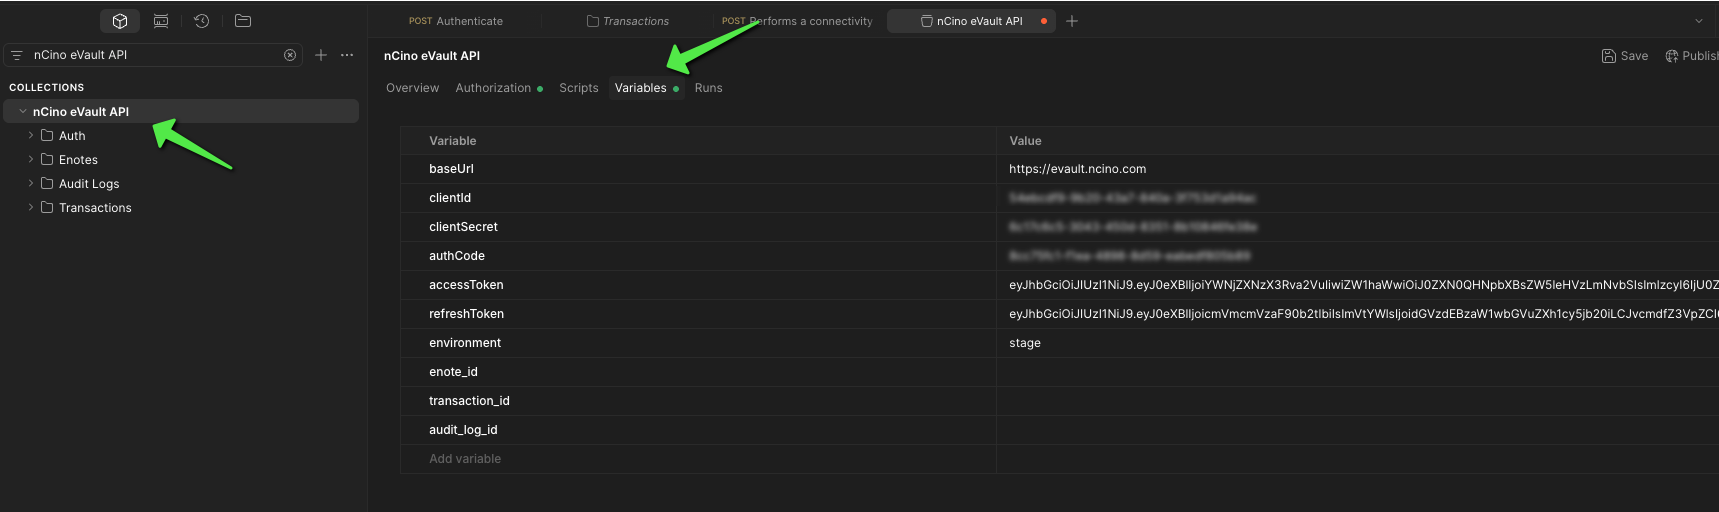Switch to Transactions tab
This screenshot has width=1719, height=512.
pos(627,21)
